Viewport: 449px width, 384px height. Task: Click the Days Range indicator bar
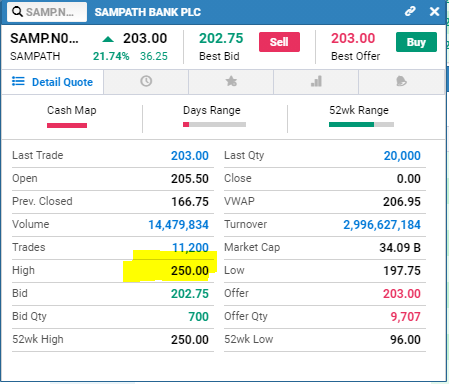pos(214,124)
